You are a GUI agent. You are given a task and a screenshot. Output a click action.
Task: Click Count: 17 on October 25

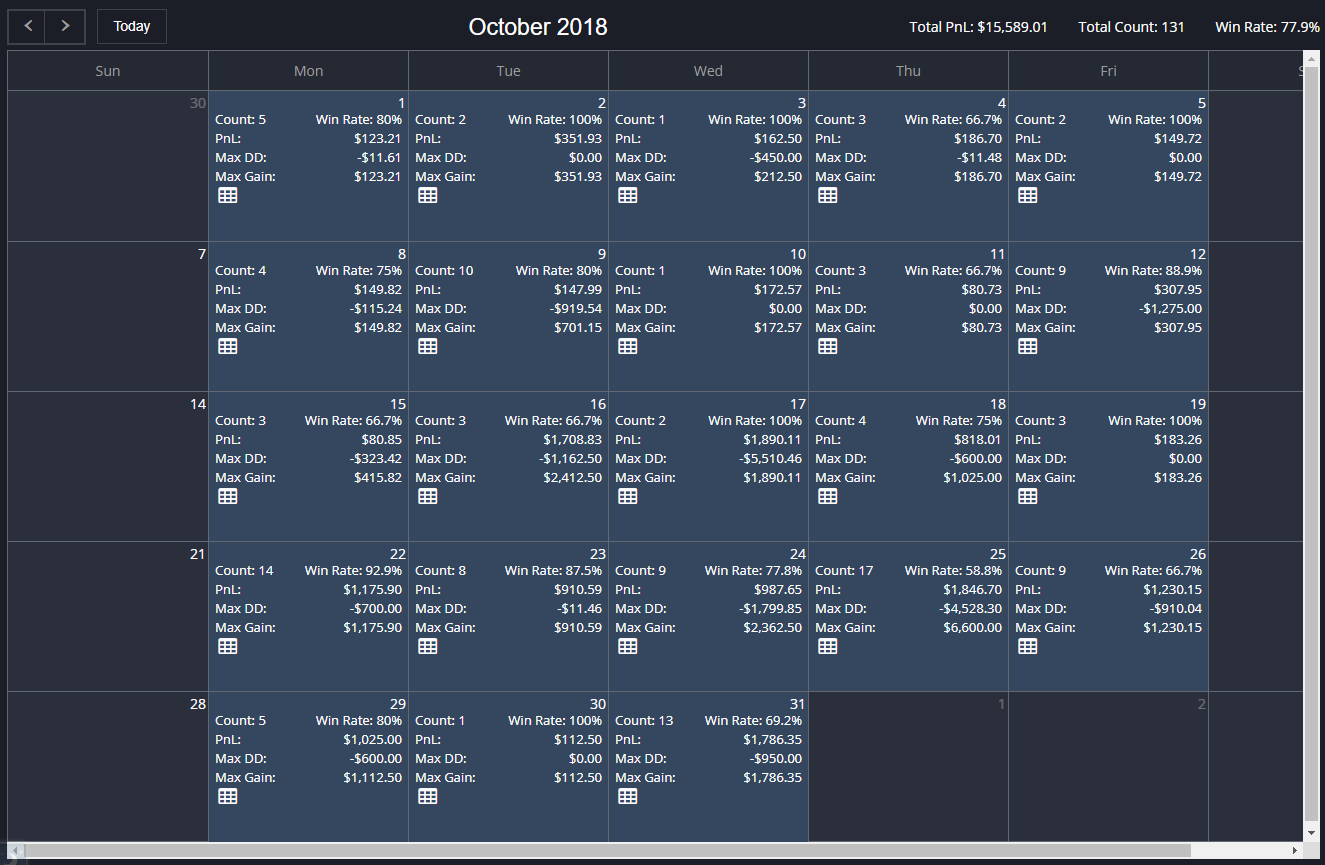point(844,571)
